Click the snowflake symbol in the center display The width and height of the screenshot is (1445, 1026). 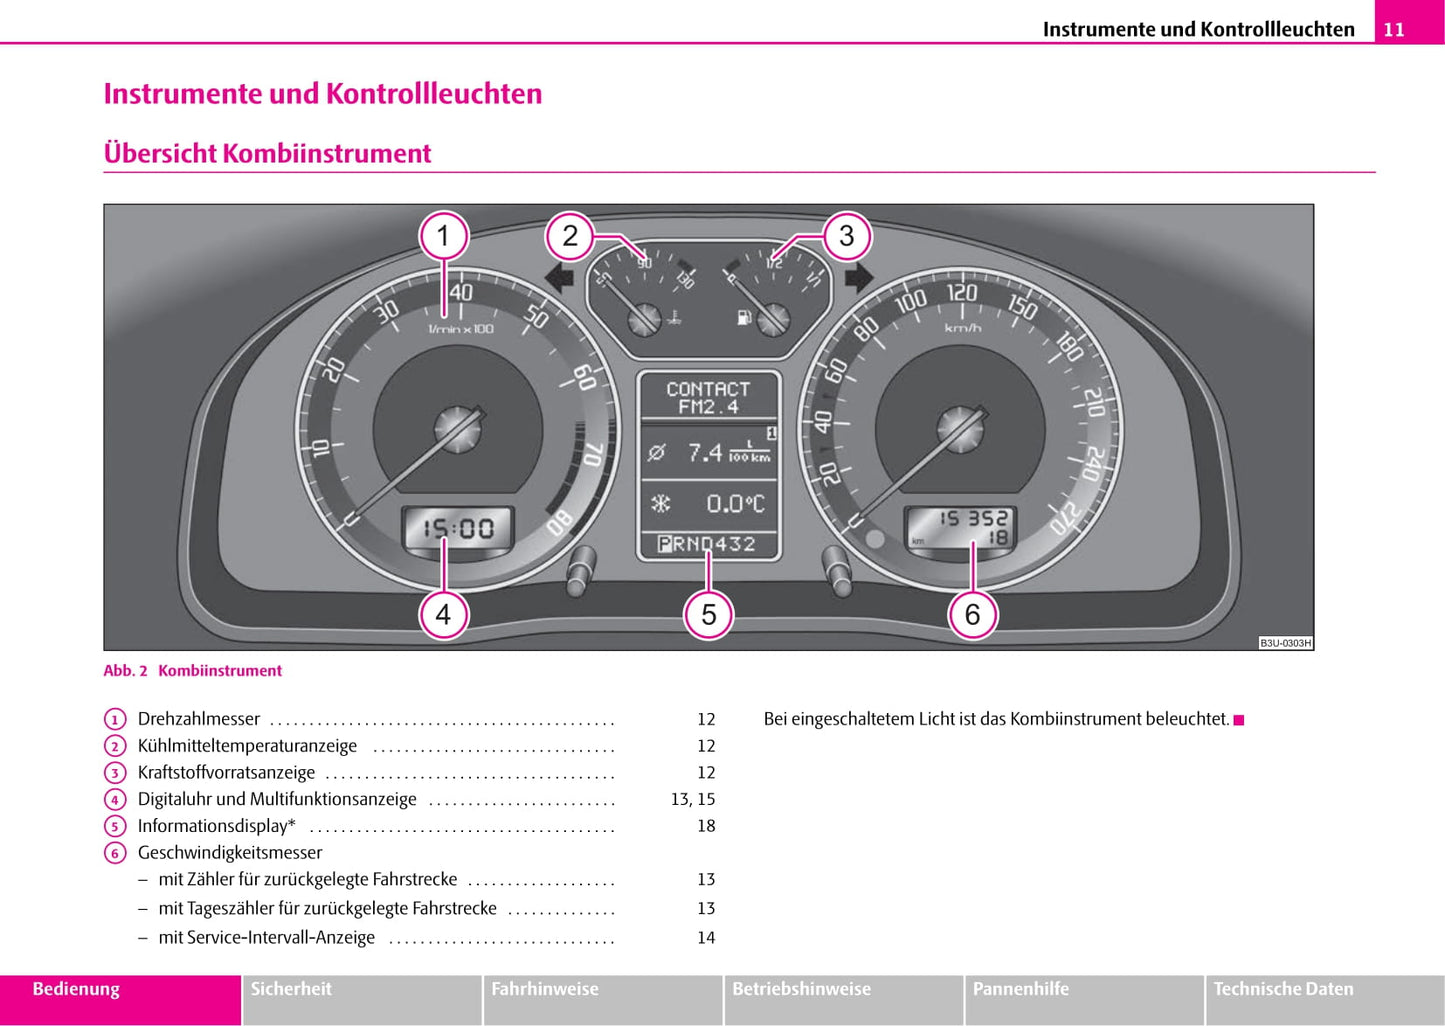(x=661, y=504)
